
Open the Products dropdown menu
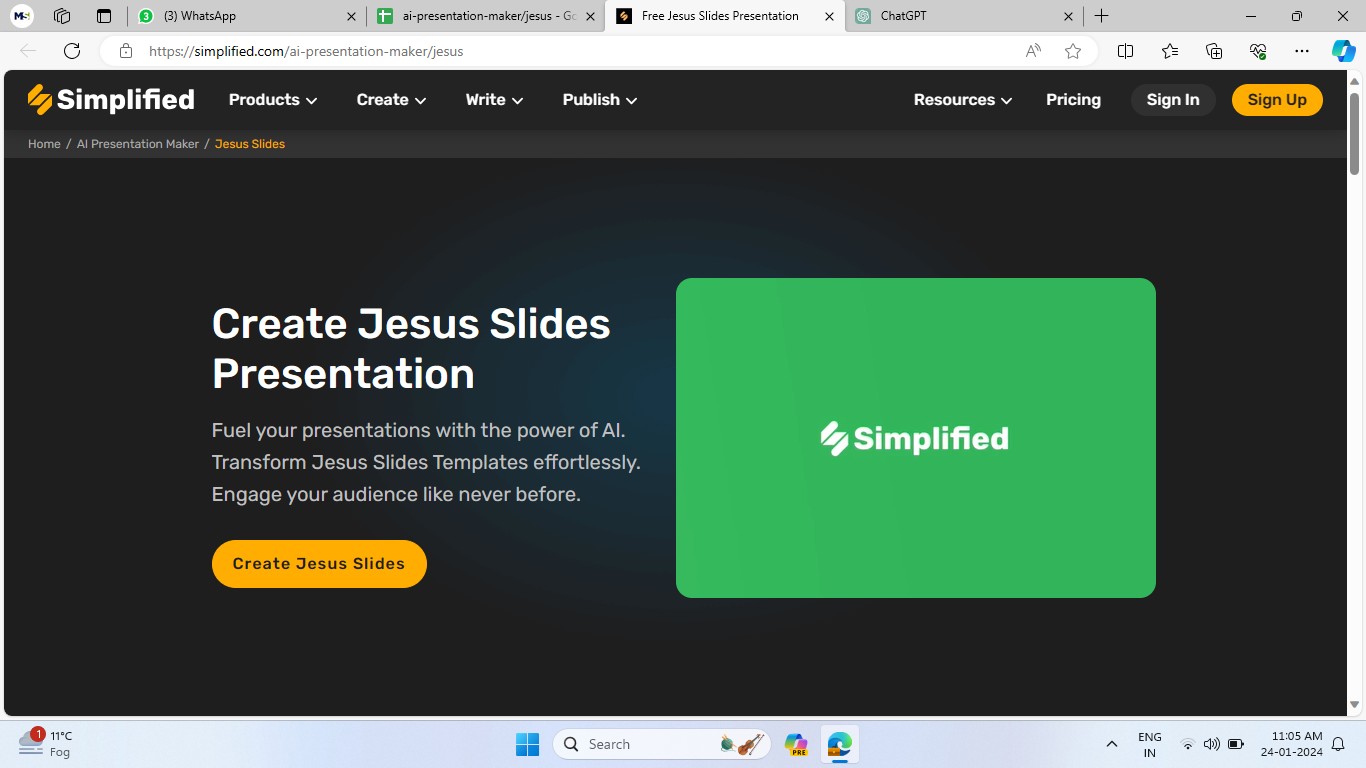pos(273,100)
